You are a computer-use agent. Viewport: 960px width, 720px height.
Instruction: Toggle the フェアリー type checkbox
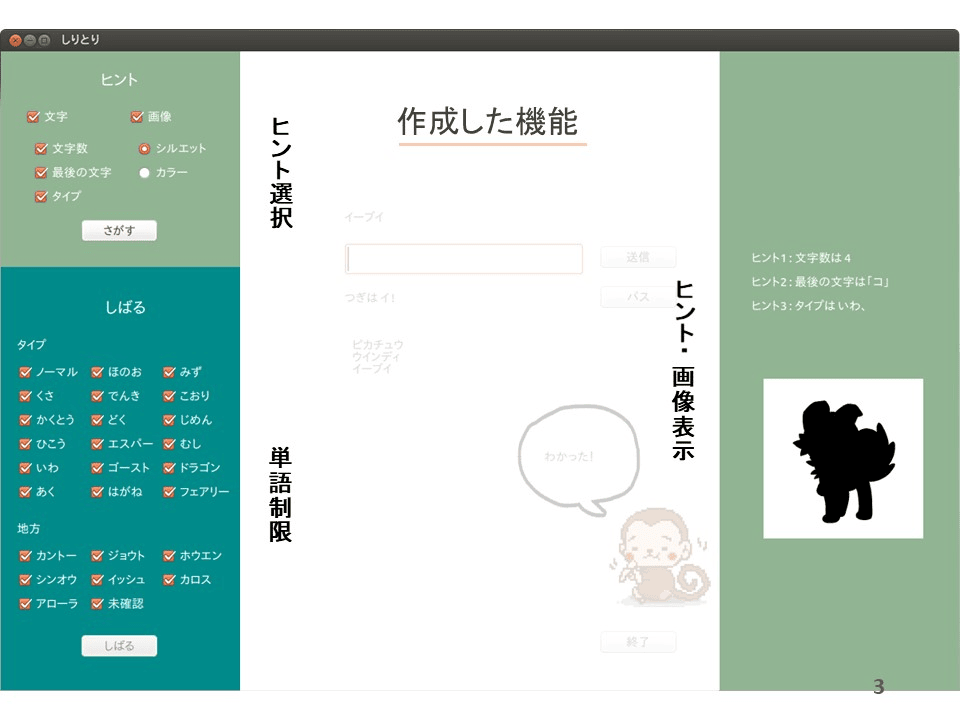(169, 492)
